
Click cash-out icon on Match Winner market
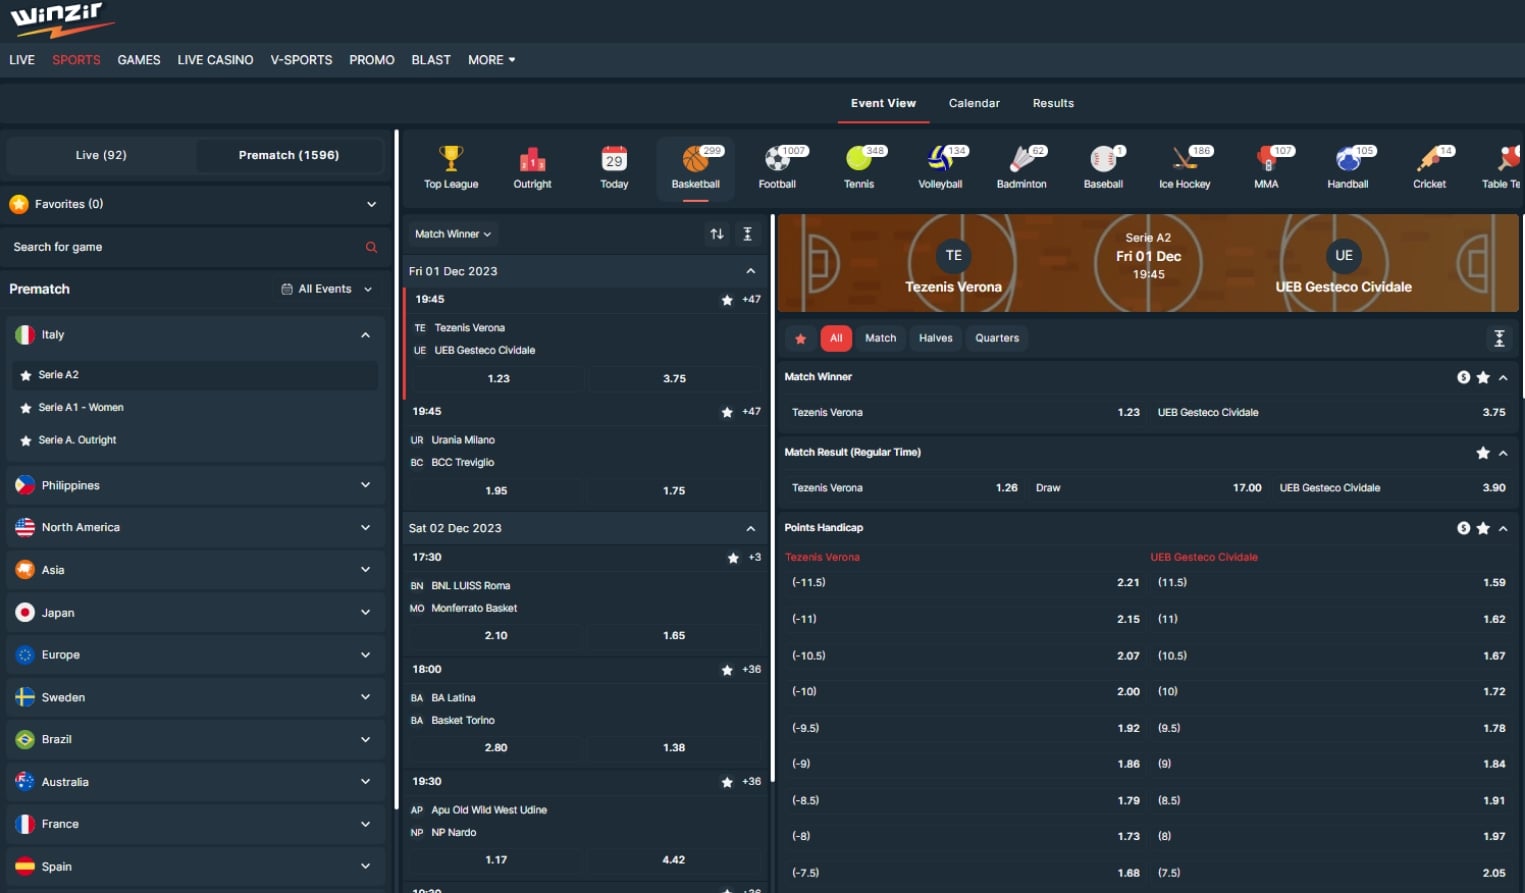[1463, 377]
